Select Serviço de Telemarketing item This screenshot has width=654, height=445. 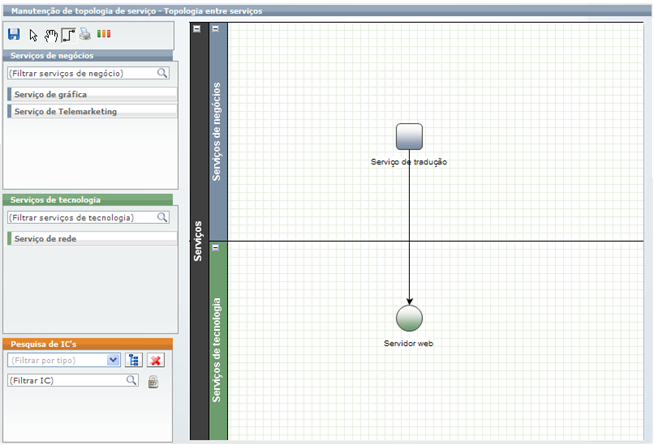tap(65, 111)
